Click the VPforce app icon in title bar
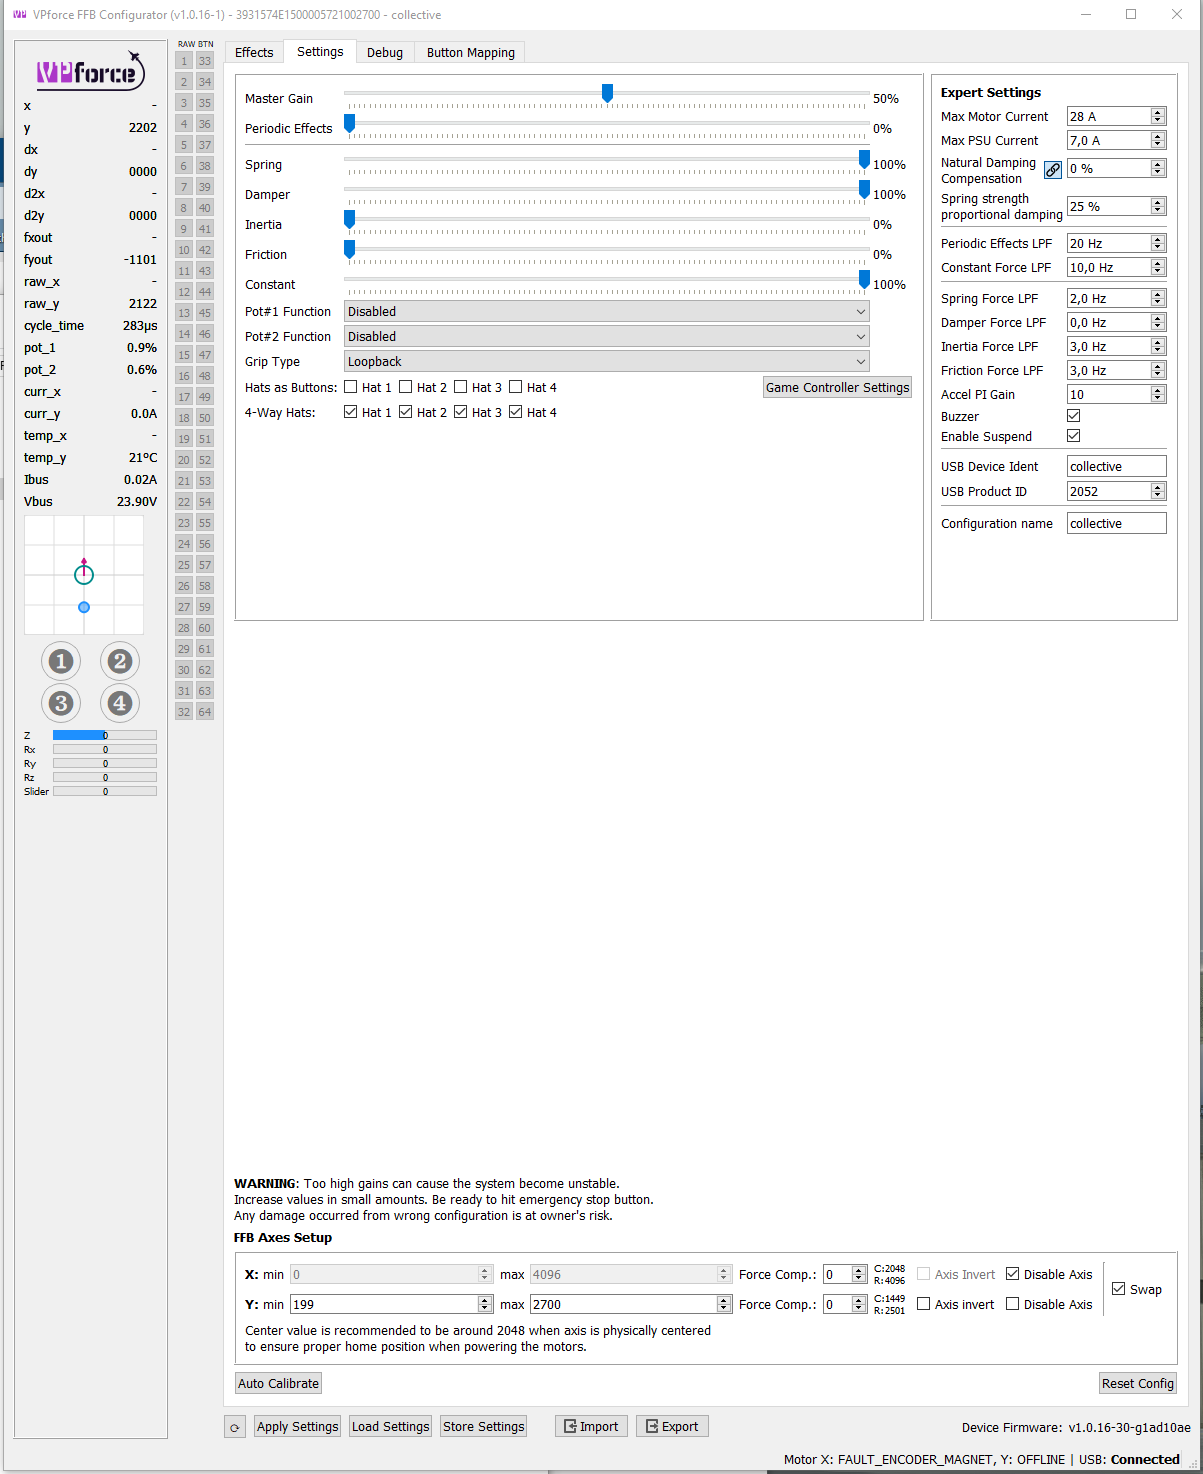Viewport: 1203px width, 1474px height. point(19,15)
